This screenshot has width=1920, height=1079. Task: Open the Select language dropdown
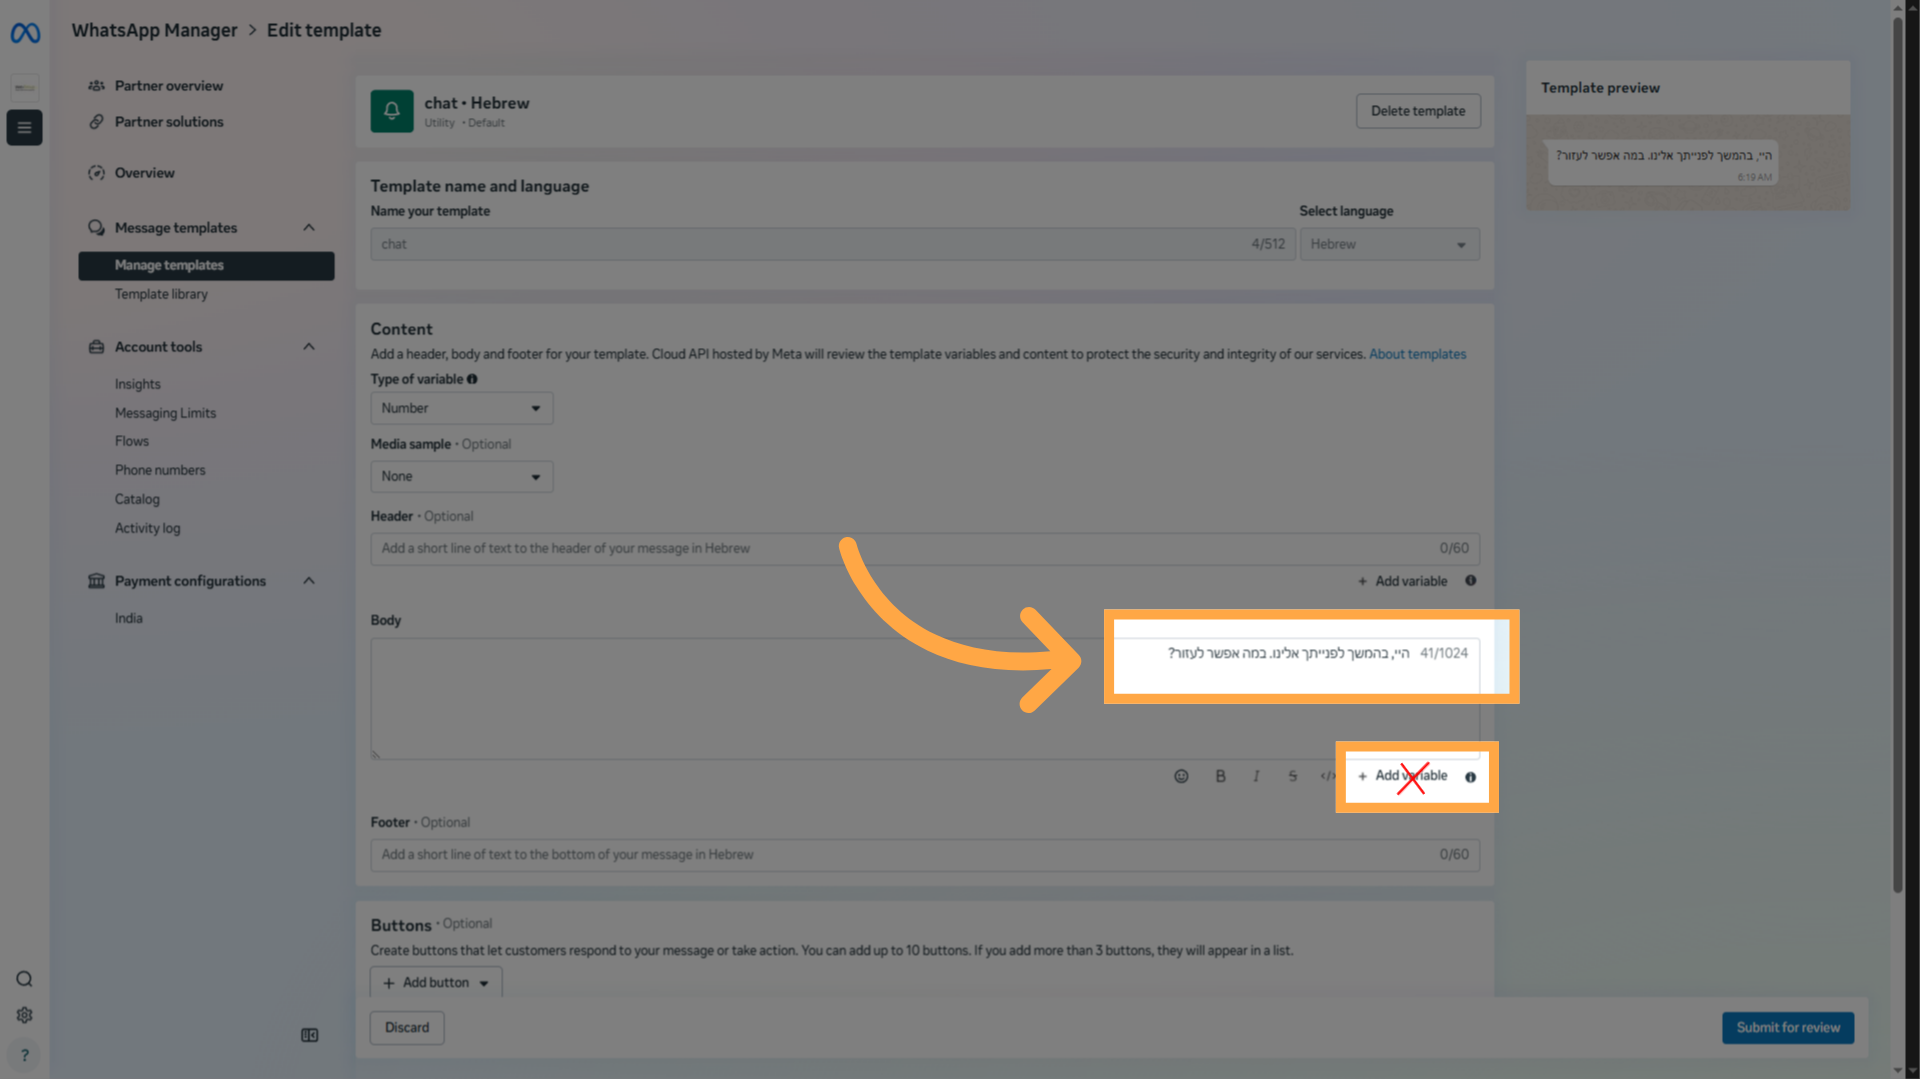(x=1389, y=244)
